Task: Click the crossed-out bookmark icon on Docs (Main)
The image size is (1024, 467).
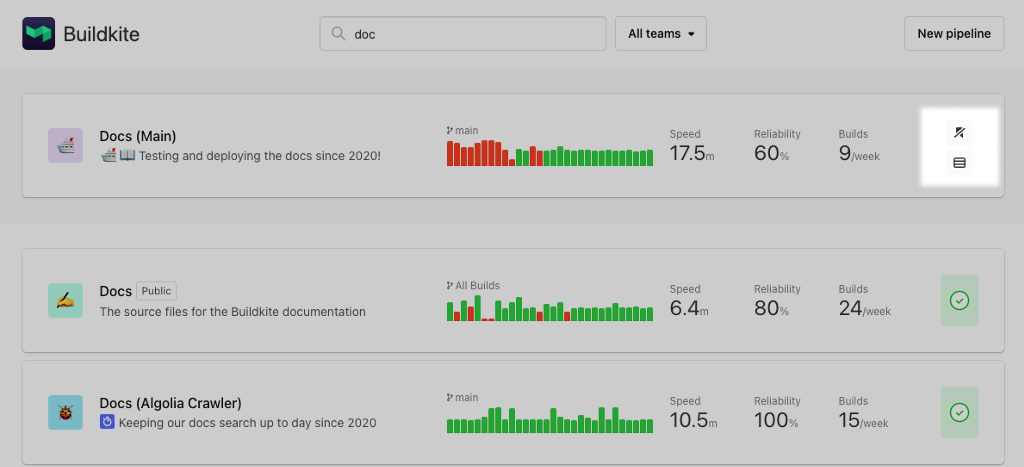Action: pos(959,133)
